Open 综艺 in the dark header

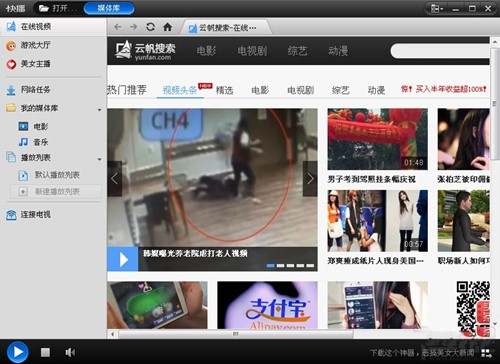click(297, 51)
